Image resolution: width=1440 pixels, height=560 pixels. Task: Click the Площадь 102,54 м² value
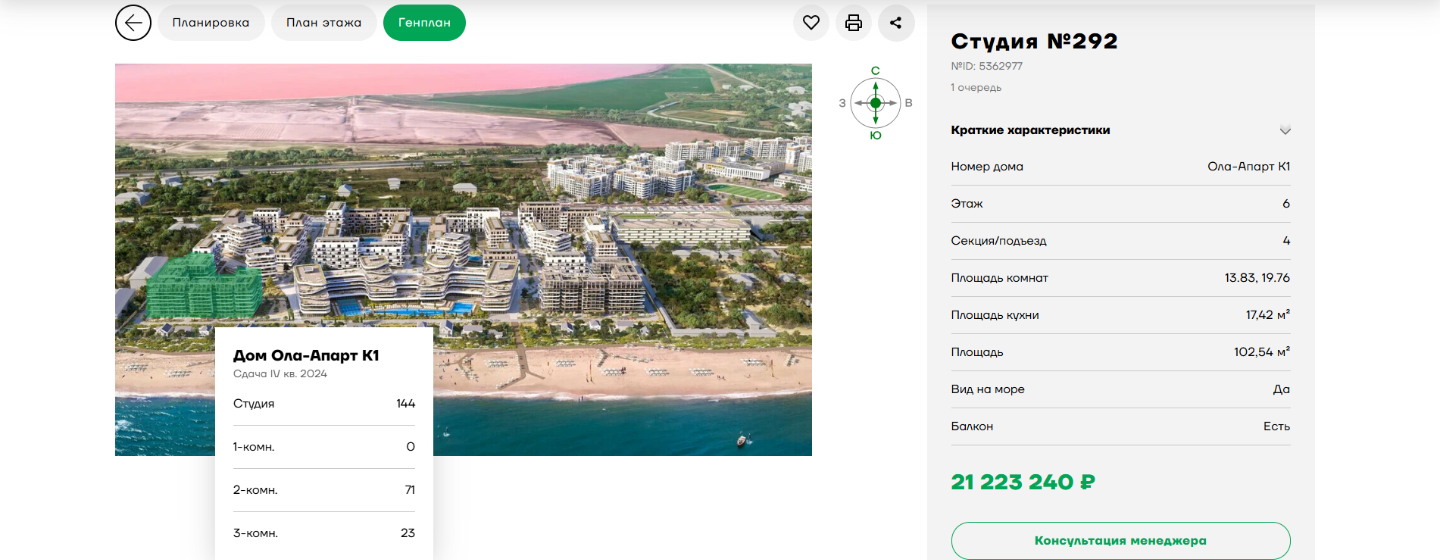1262,352
